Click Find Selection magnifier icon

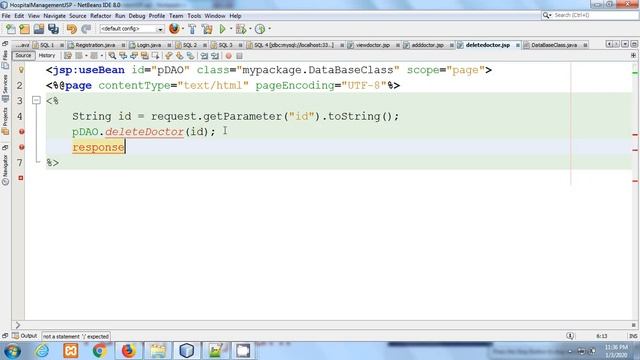coord(112,56)
